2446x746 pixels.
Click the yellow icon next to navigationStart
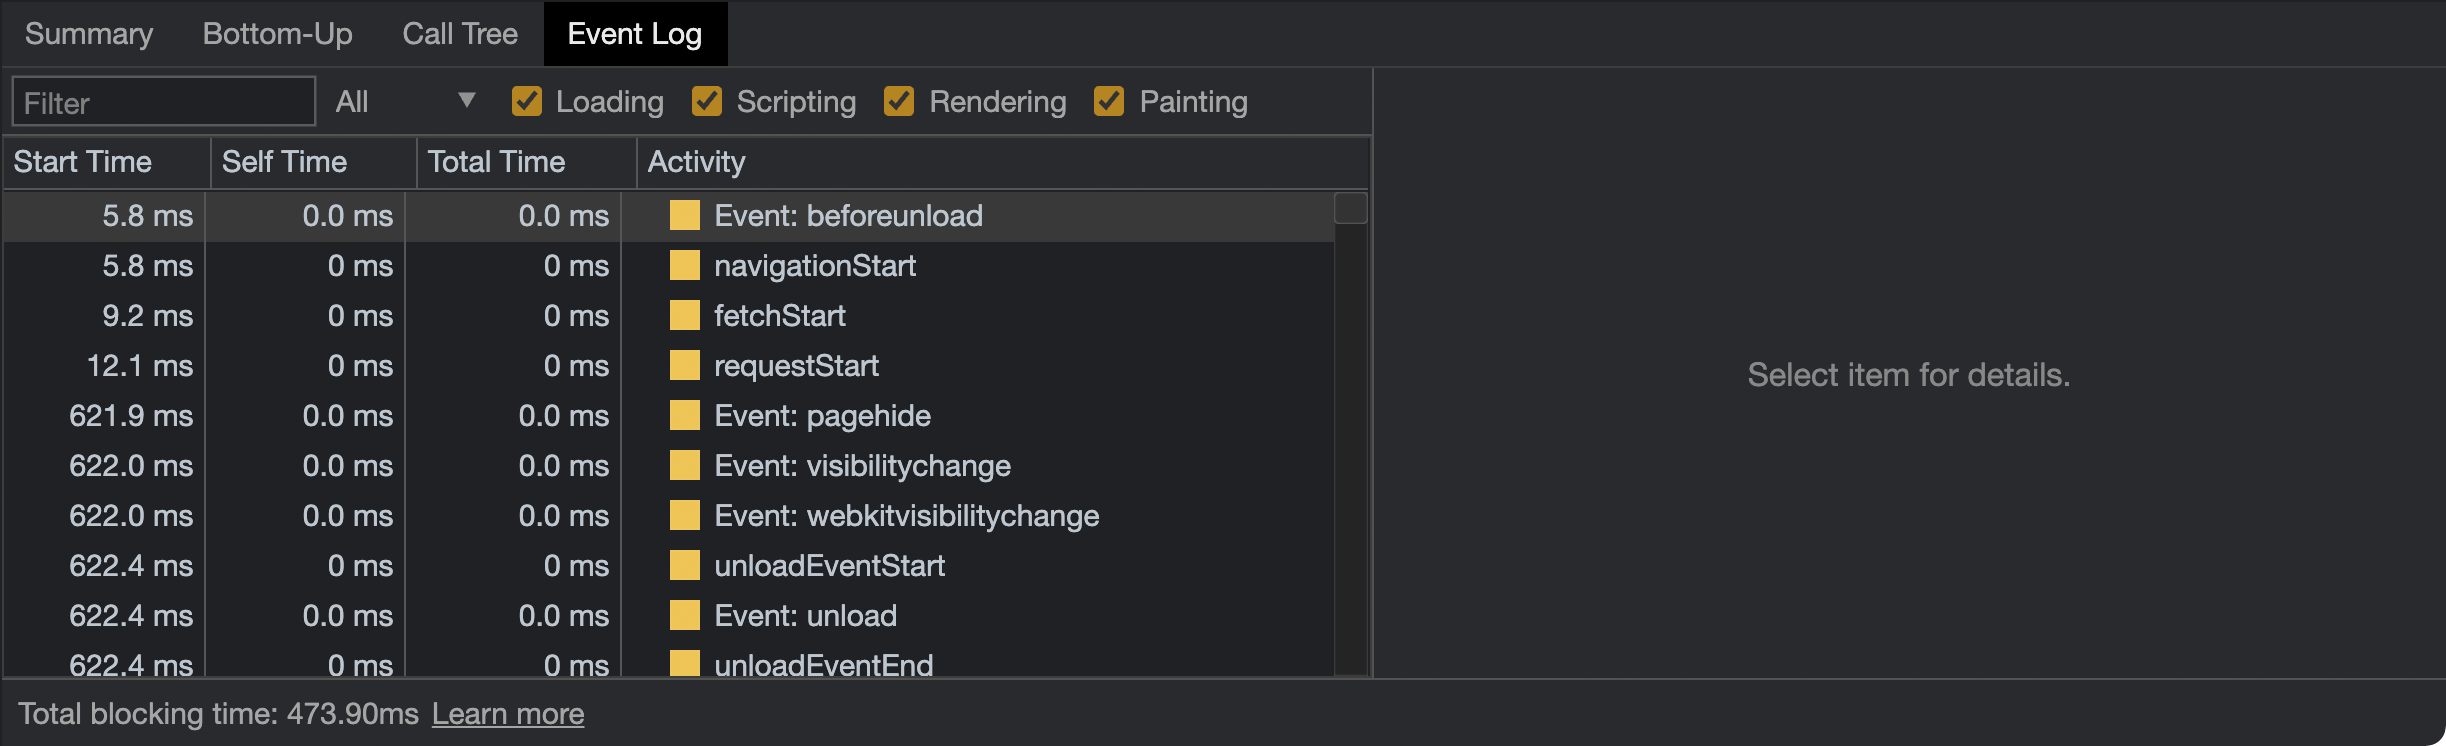(x=684, y=266)
